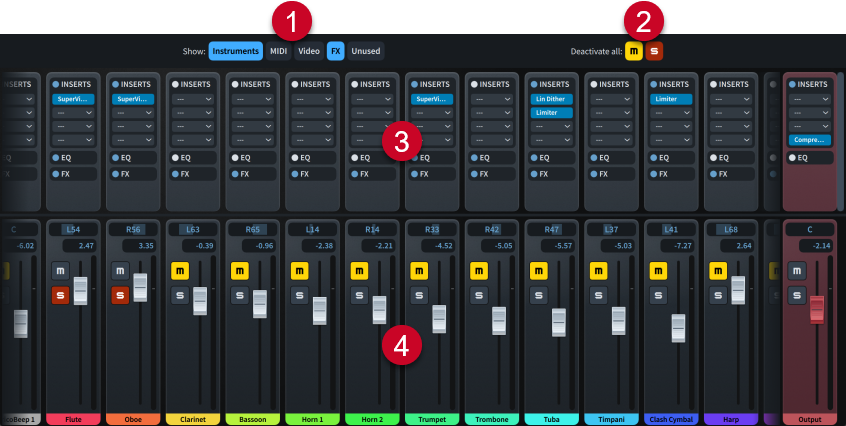Deactivate all solos with the red button
Screen dimensions: 846x426
654,50
